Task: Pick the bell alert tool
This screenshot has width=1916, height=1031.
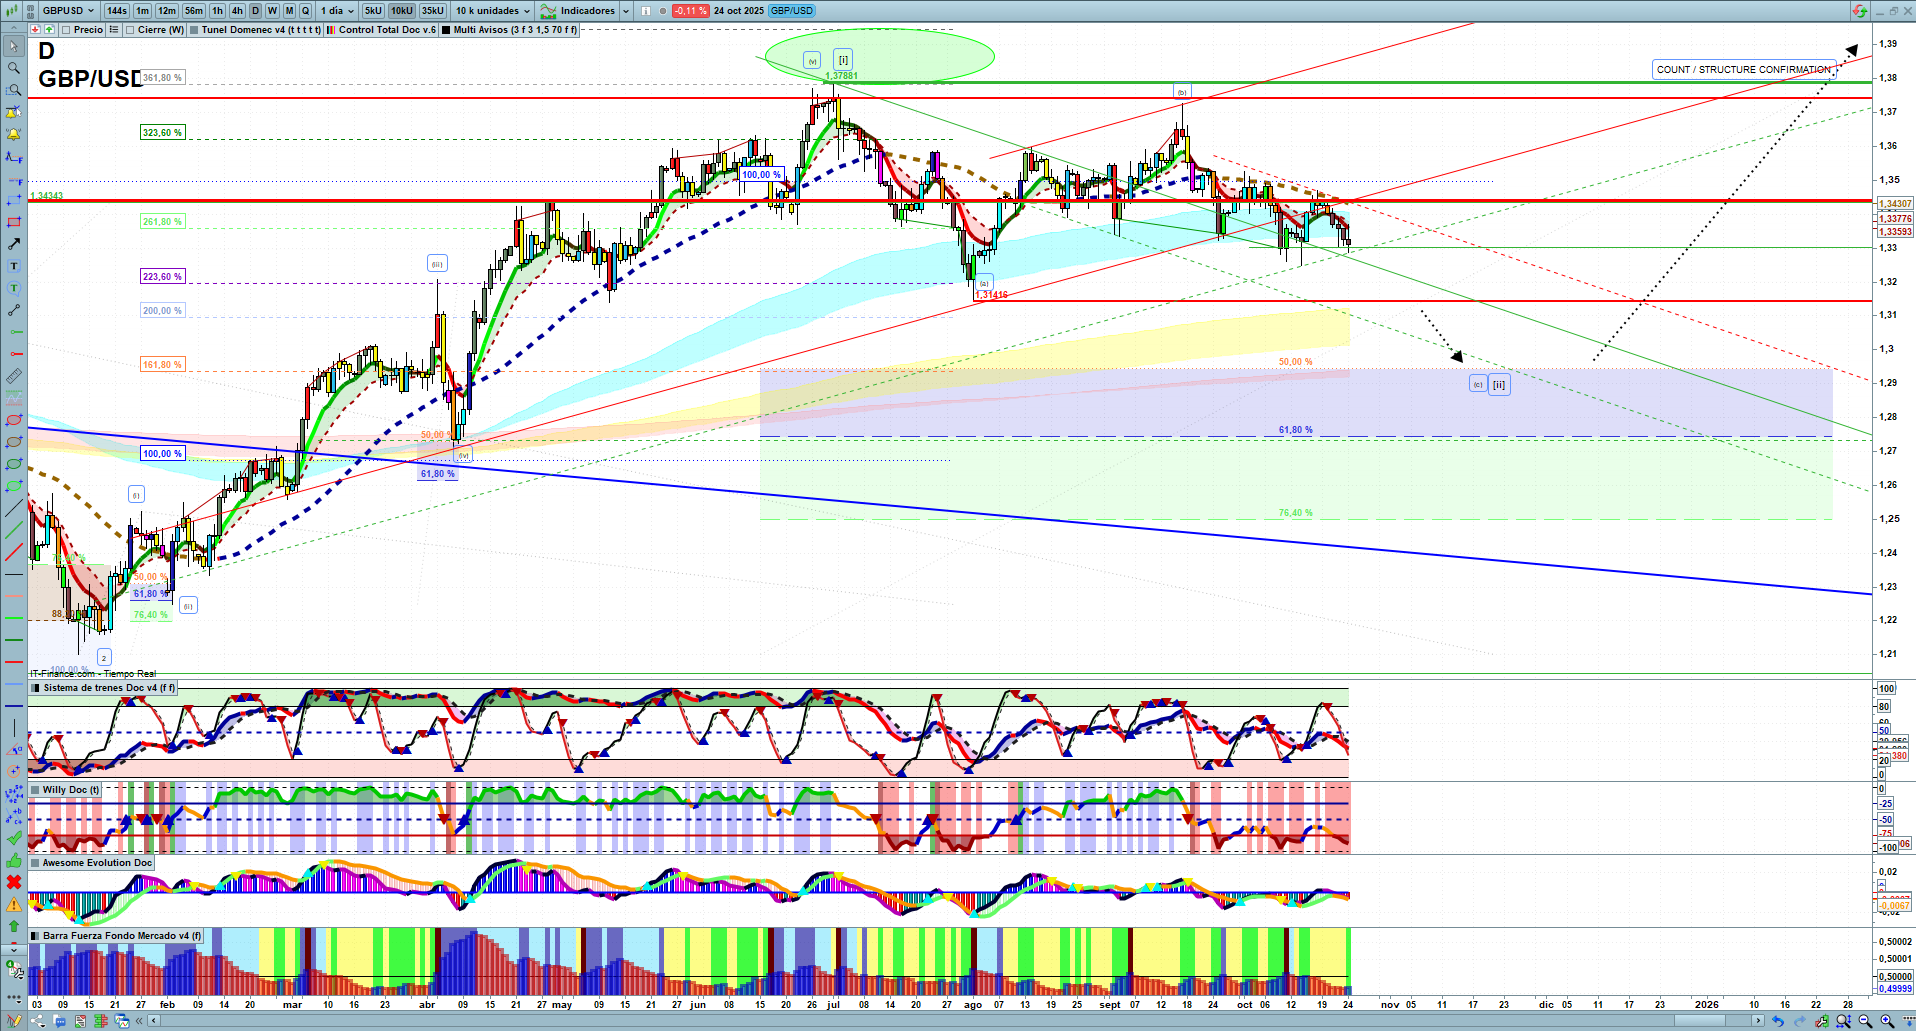Action: pyautogui.click(x=14, y=134)
